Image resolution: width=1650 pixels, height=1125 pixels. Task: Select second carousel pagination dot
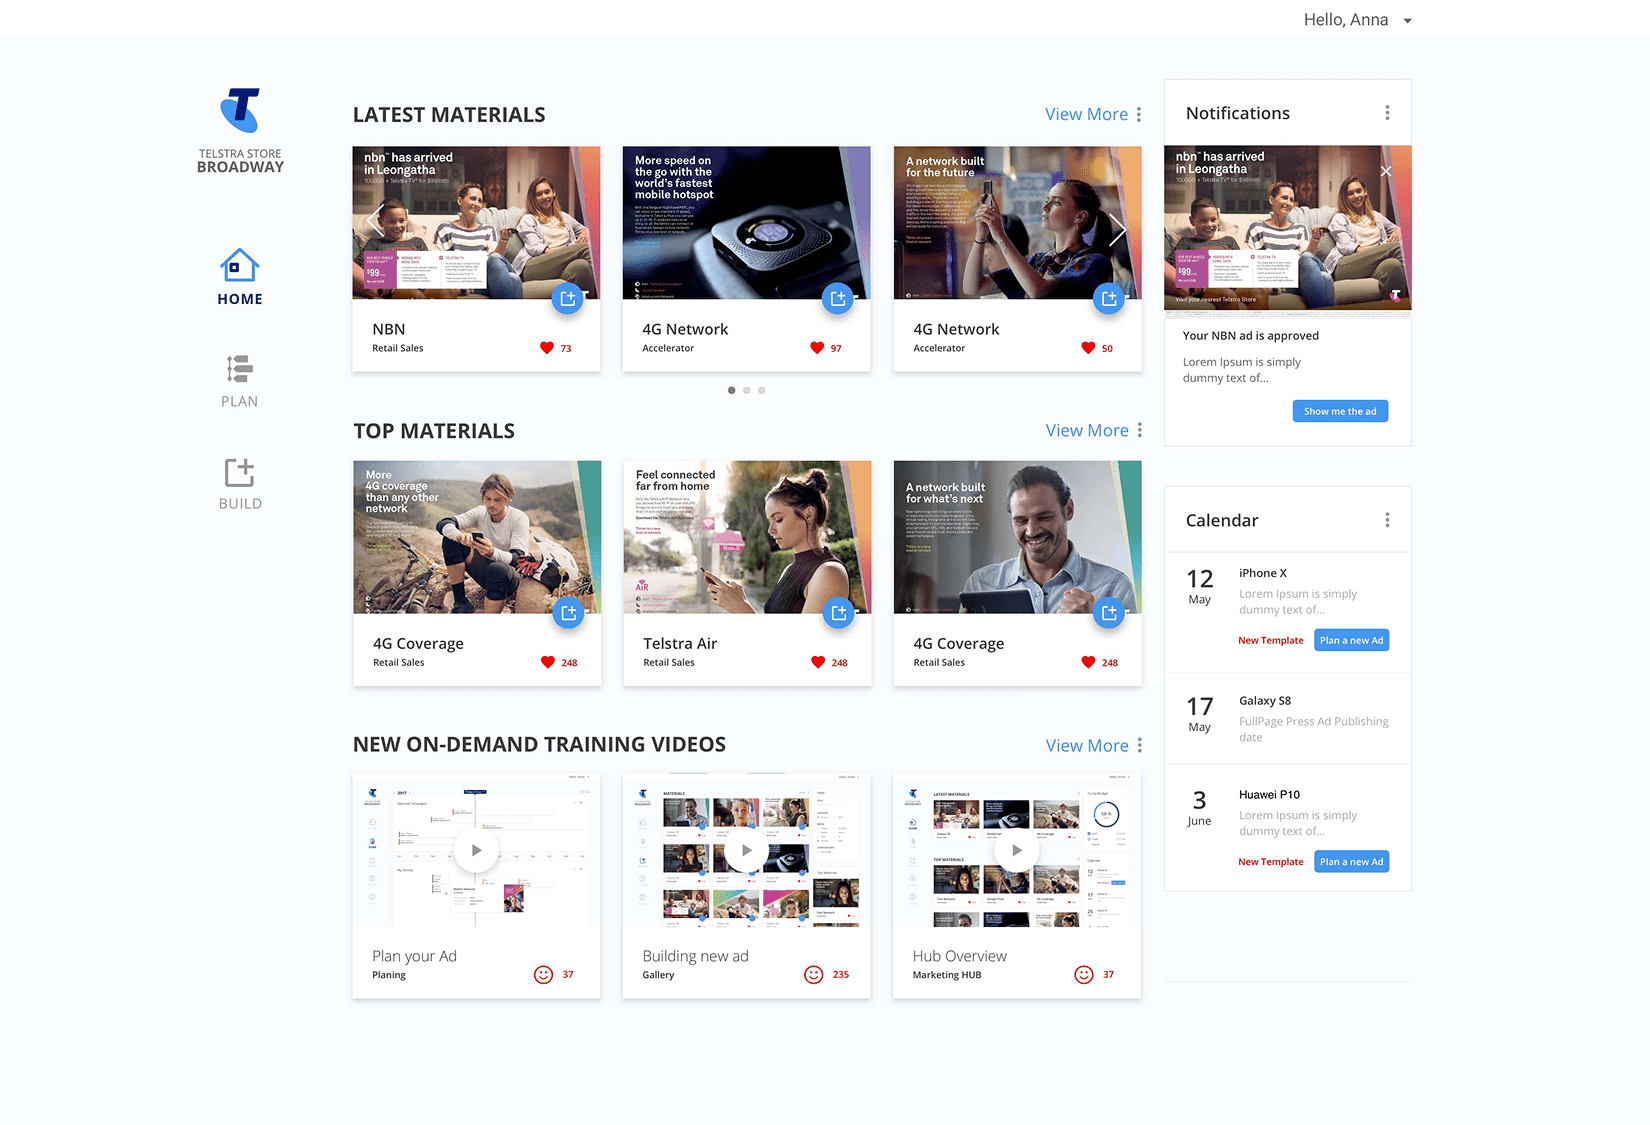pos(746,390)
